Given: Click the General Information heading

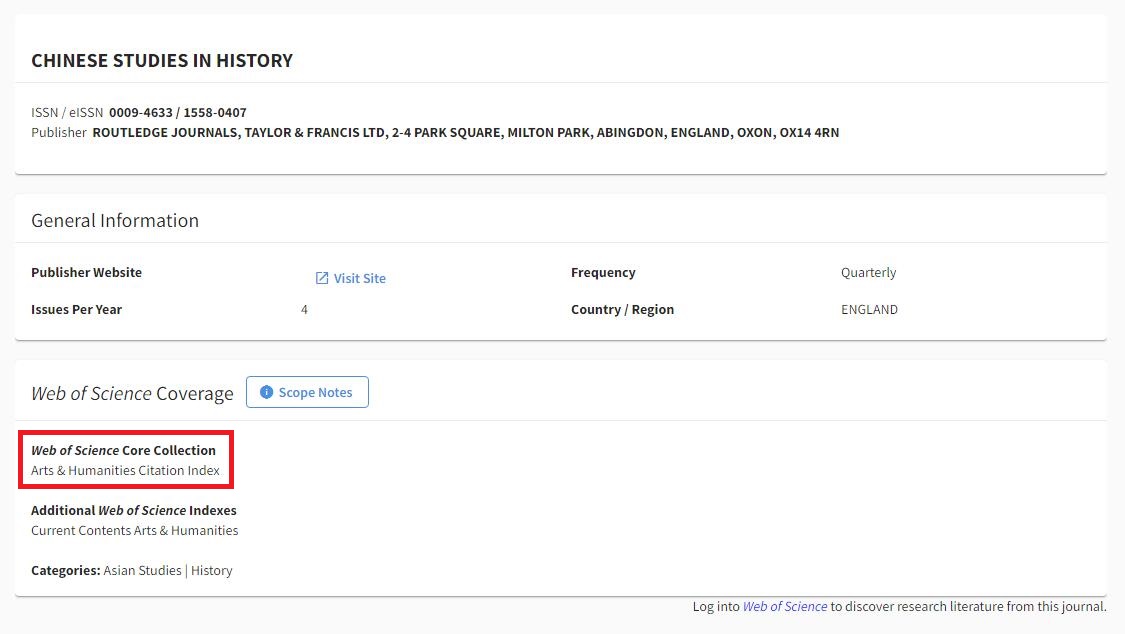Looking at the screenshot, I should point(115,221).
